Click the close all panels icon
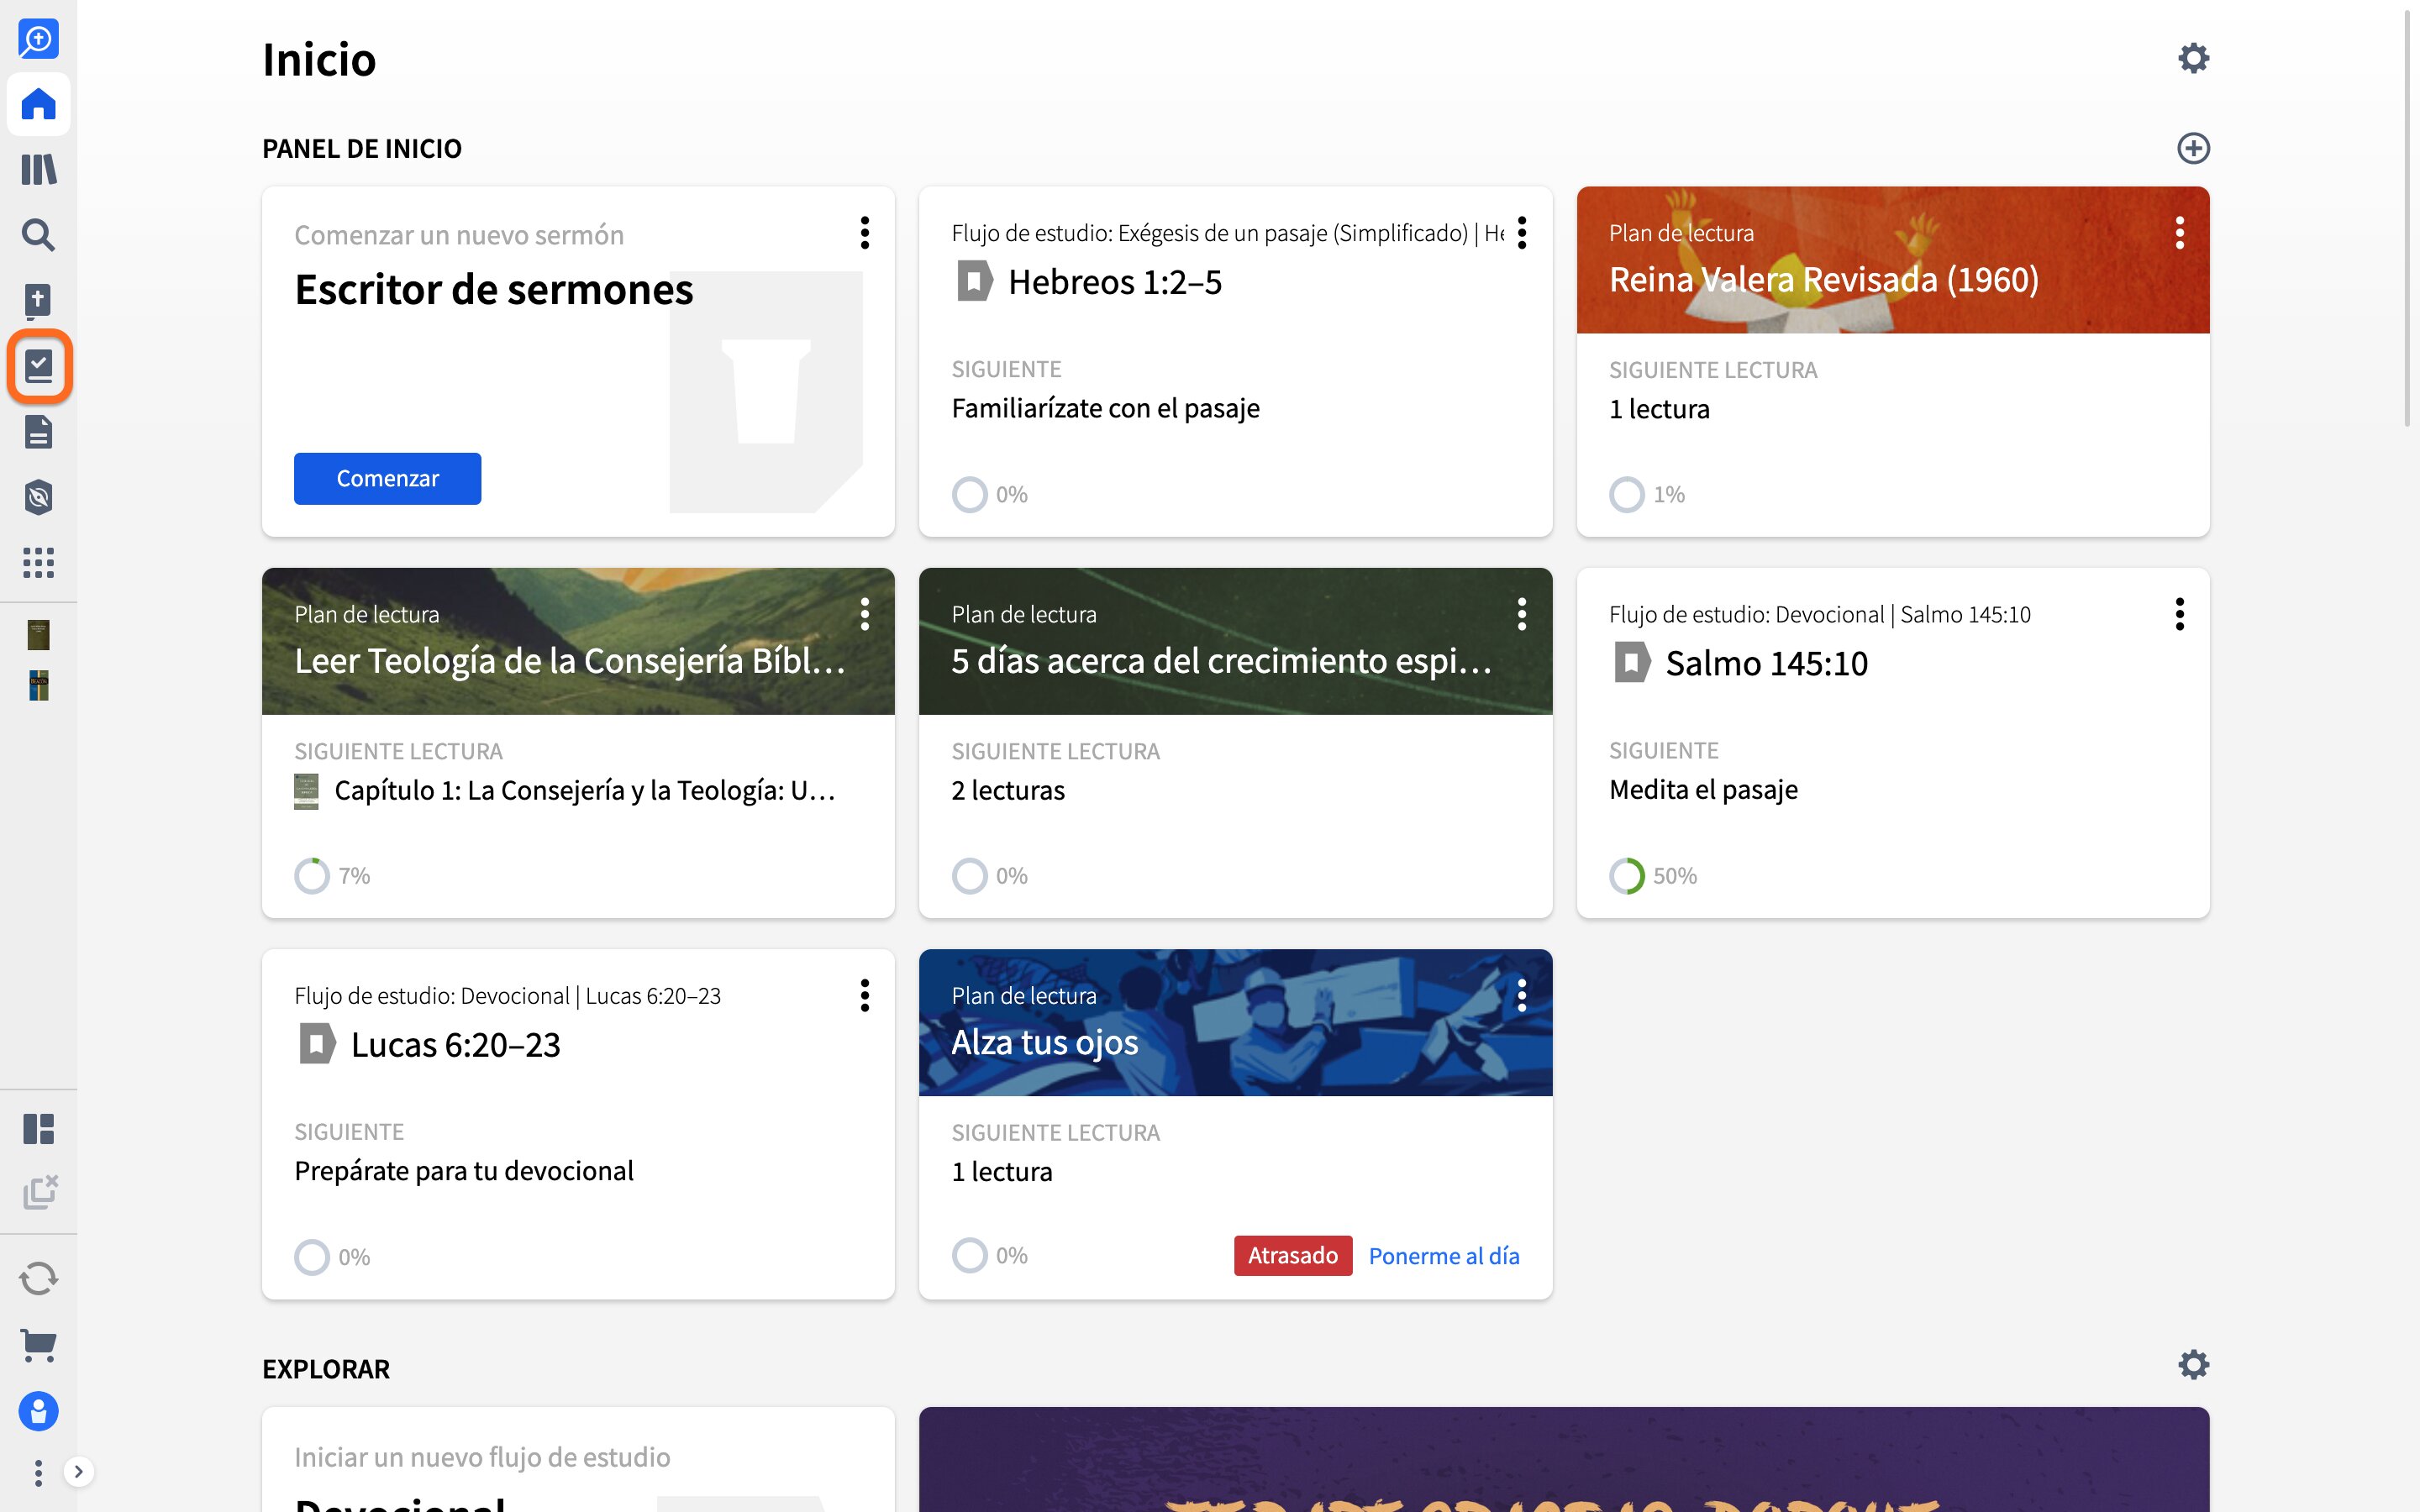This screenshot has height=1512, width=2420. click(40, 1192)
